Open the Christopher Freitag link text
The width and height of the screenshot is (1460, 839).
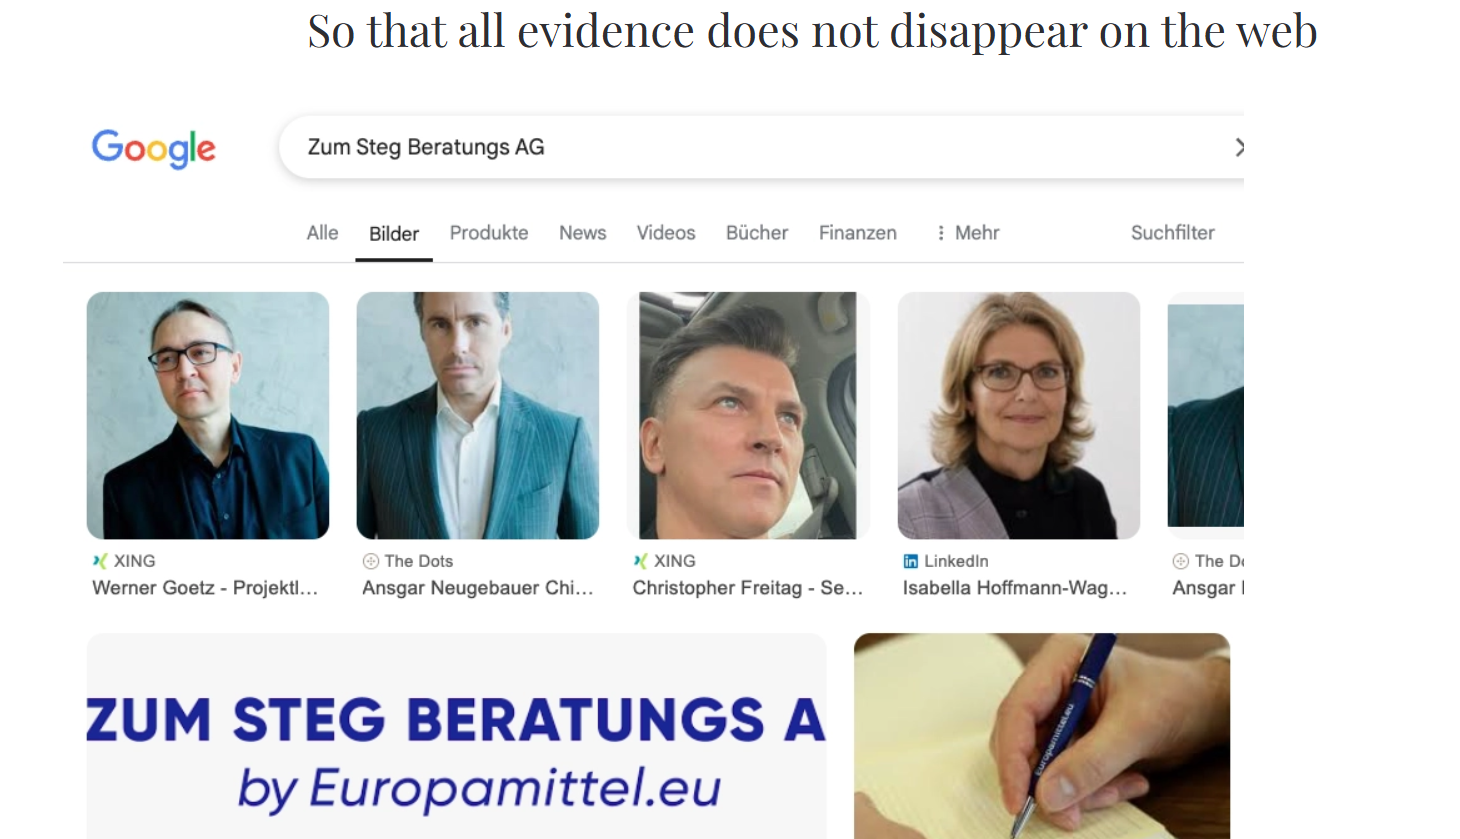[x=747, y=588]
